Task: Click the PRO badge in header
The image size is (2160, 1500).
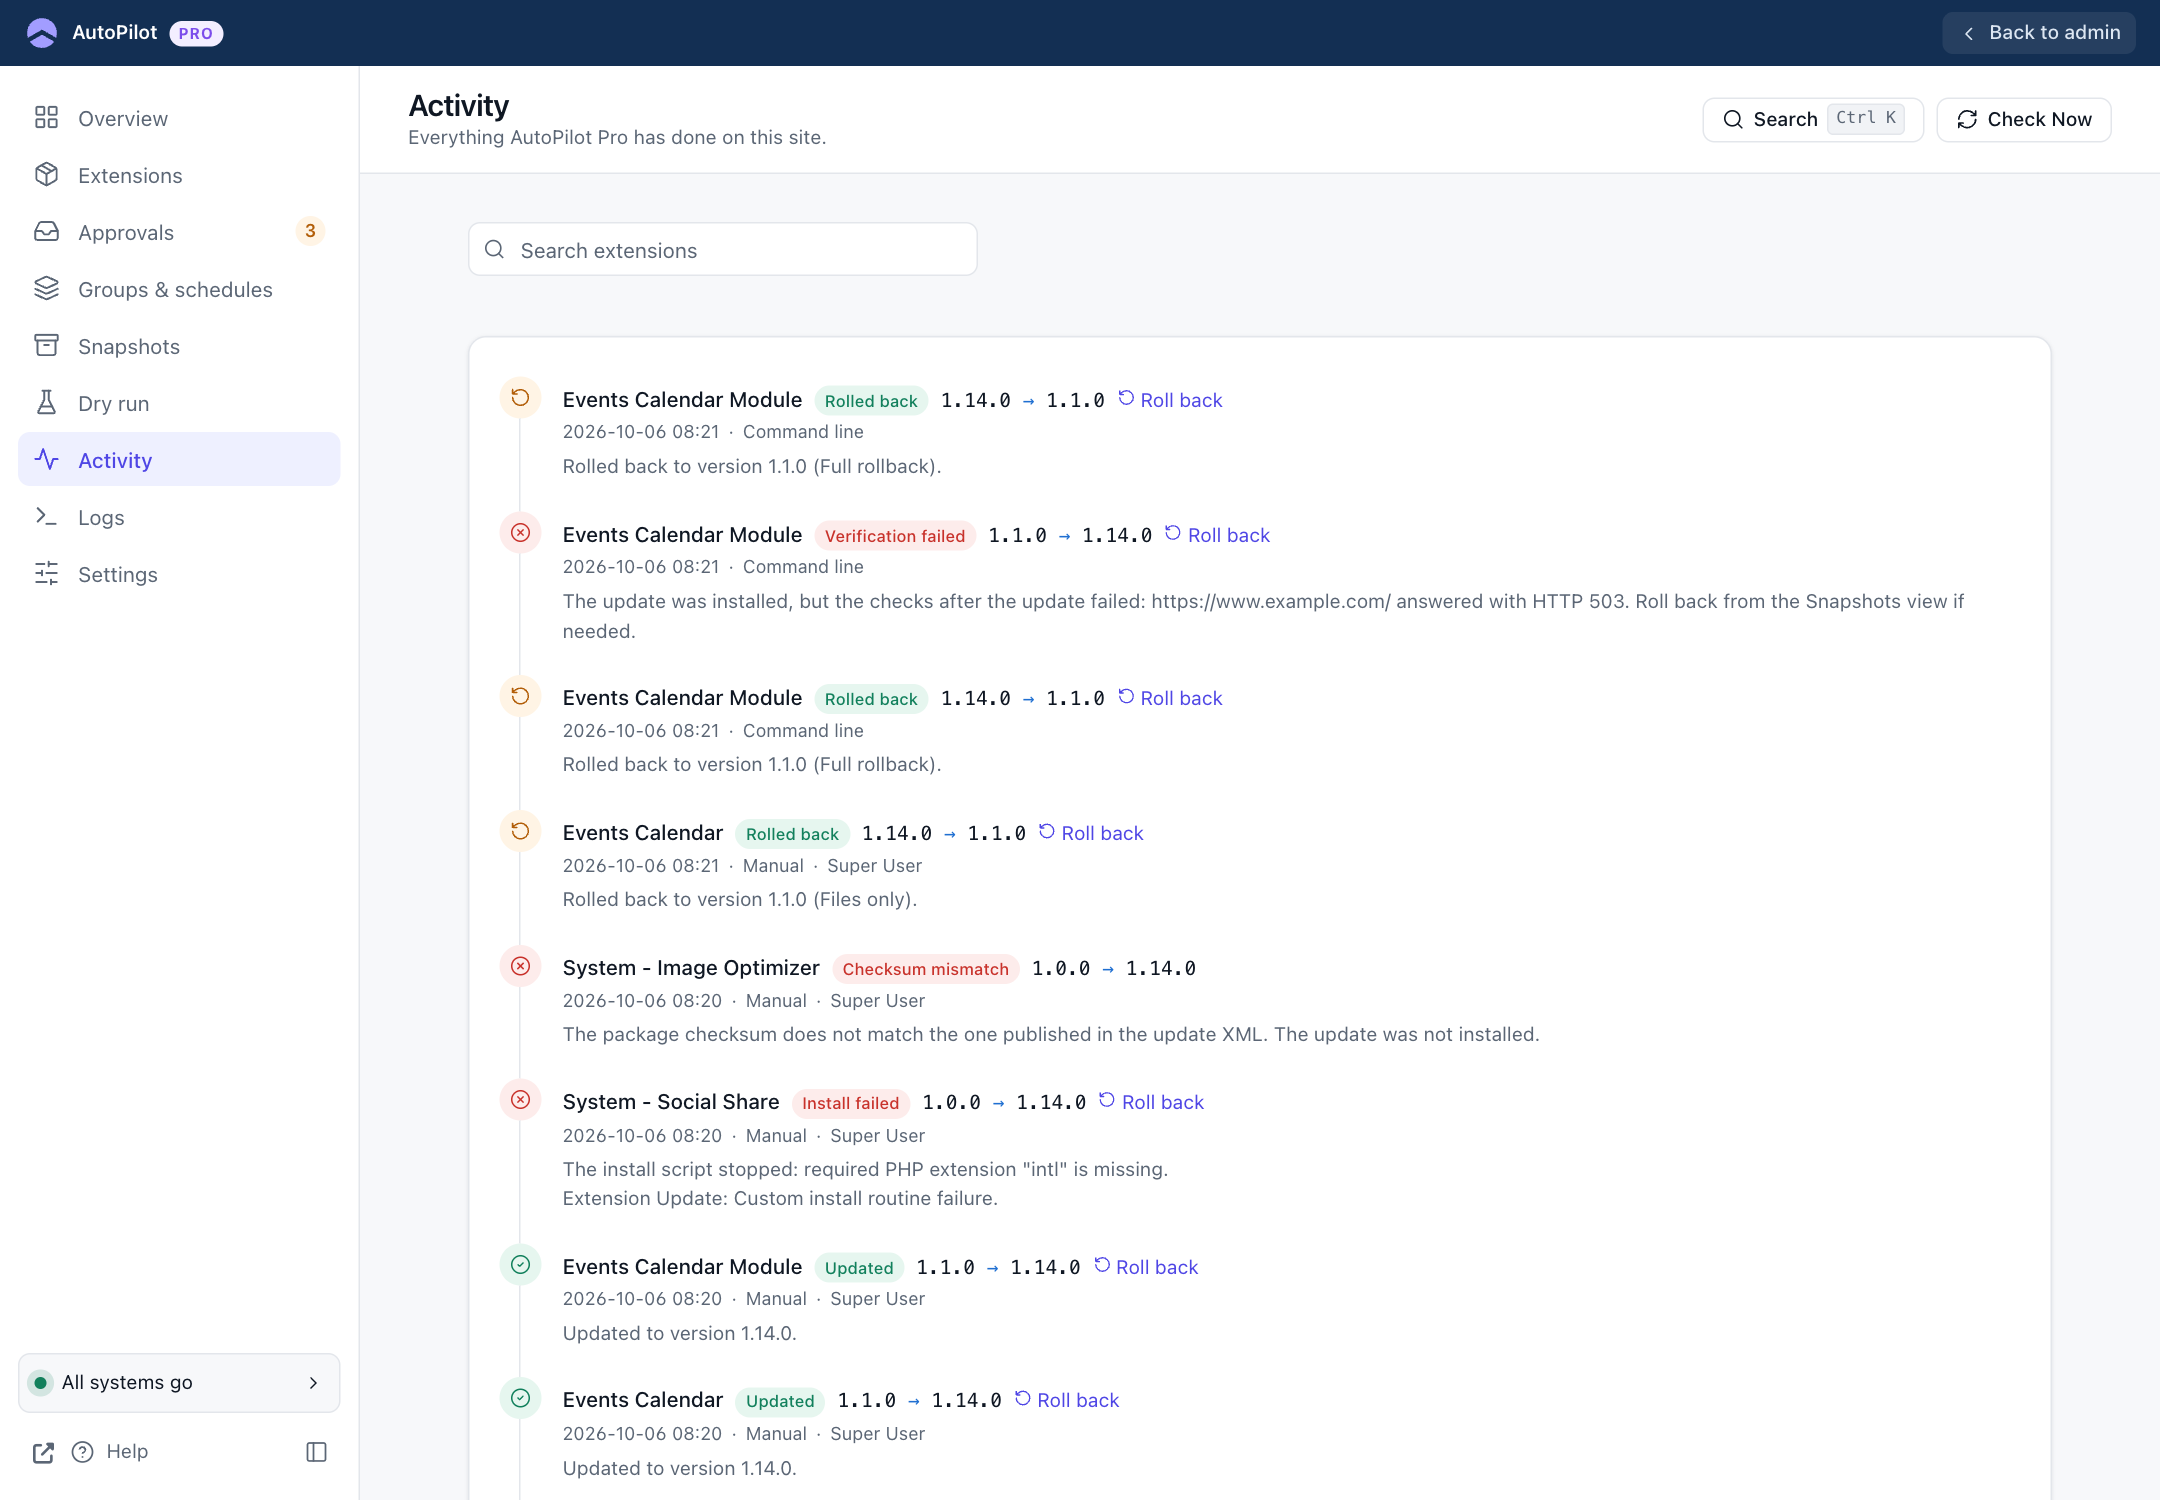Action: tap(196, 34)
